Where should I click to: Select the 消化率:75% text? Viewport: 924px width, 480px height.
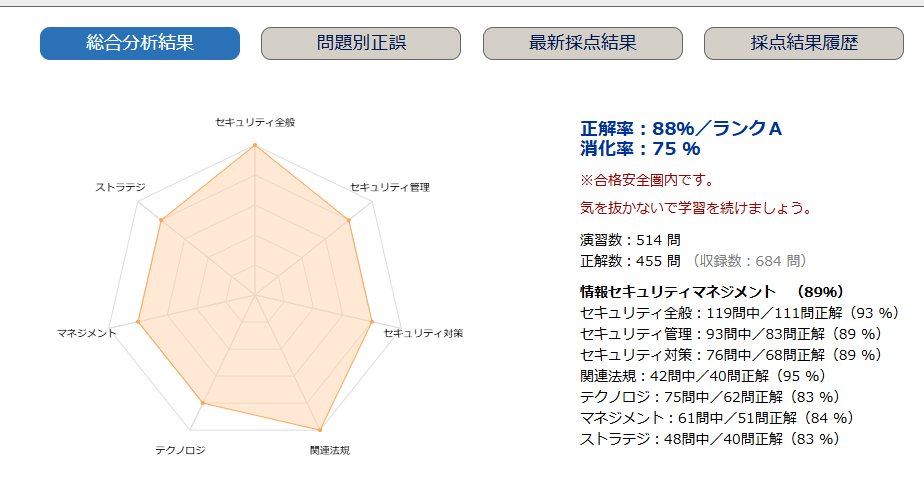click(641, 149)
